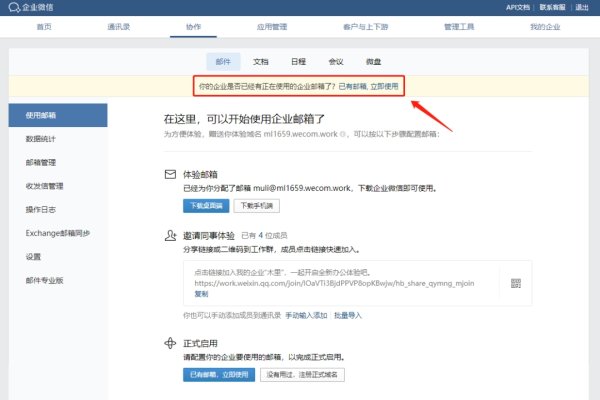The height and width of the screenshot is (400, 600).
Task: Click the blue 已有邮箱, 立即使用 button
Action: tap(219, 375)
